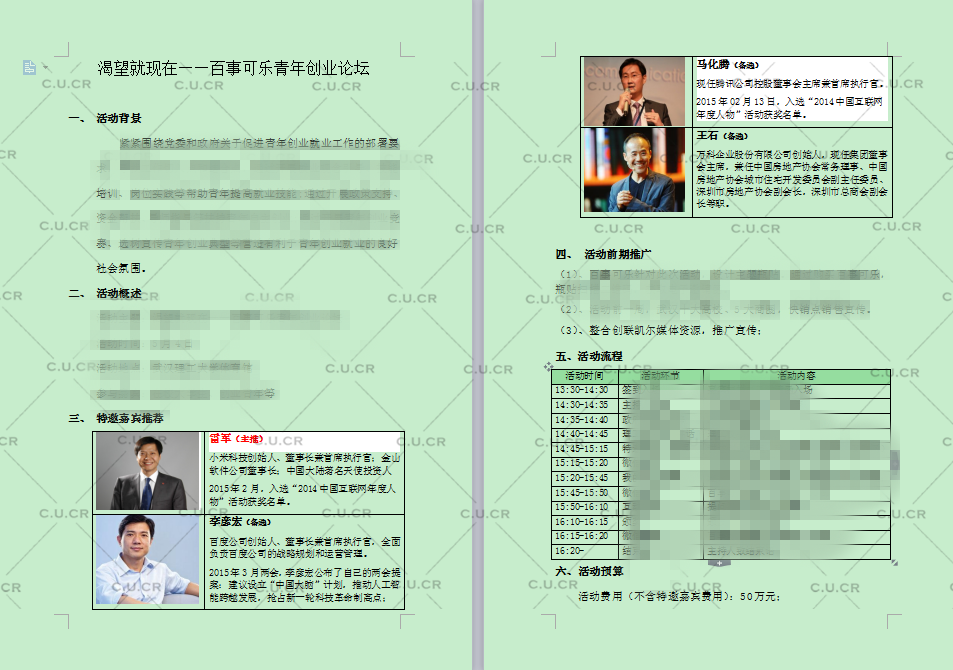Click the name 李彦宏（备选）
953x670 pixels.
(240, 522)
